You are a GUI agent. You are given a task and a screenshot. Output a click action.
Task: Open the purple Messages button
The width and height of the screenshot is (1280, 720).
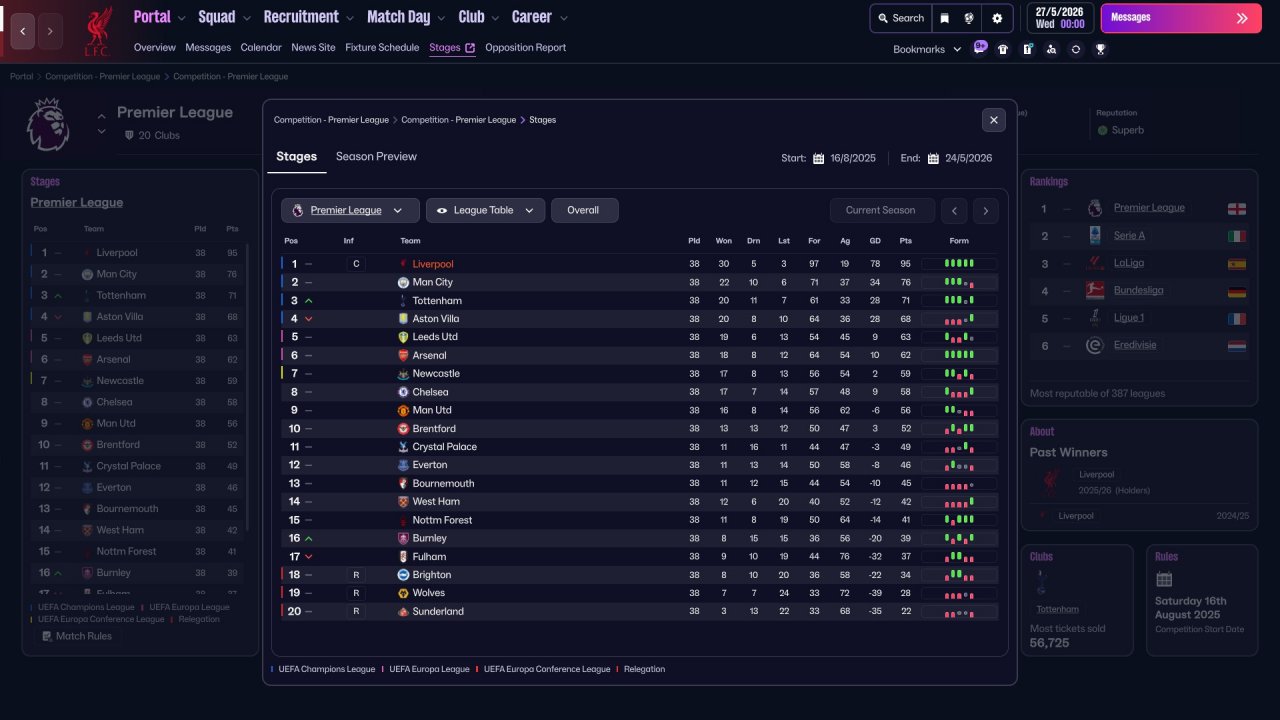tap(1181, 18)
